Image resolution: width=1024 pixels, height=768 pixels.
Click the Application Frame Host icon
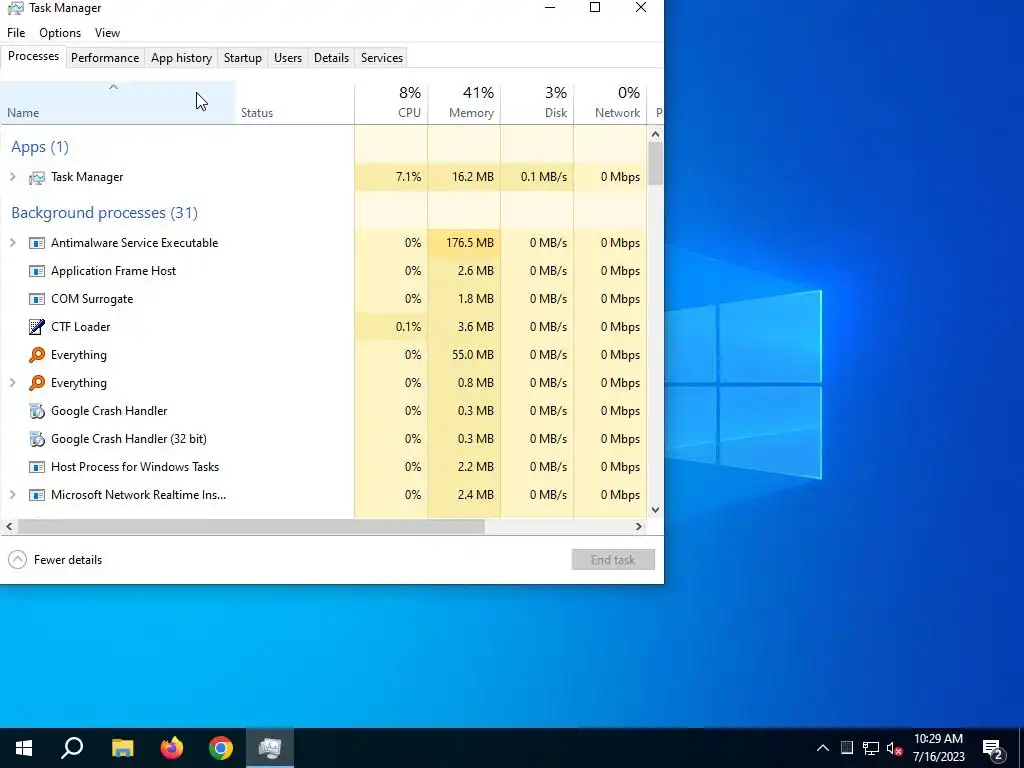(x=37, y=271)
